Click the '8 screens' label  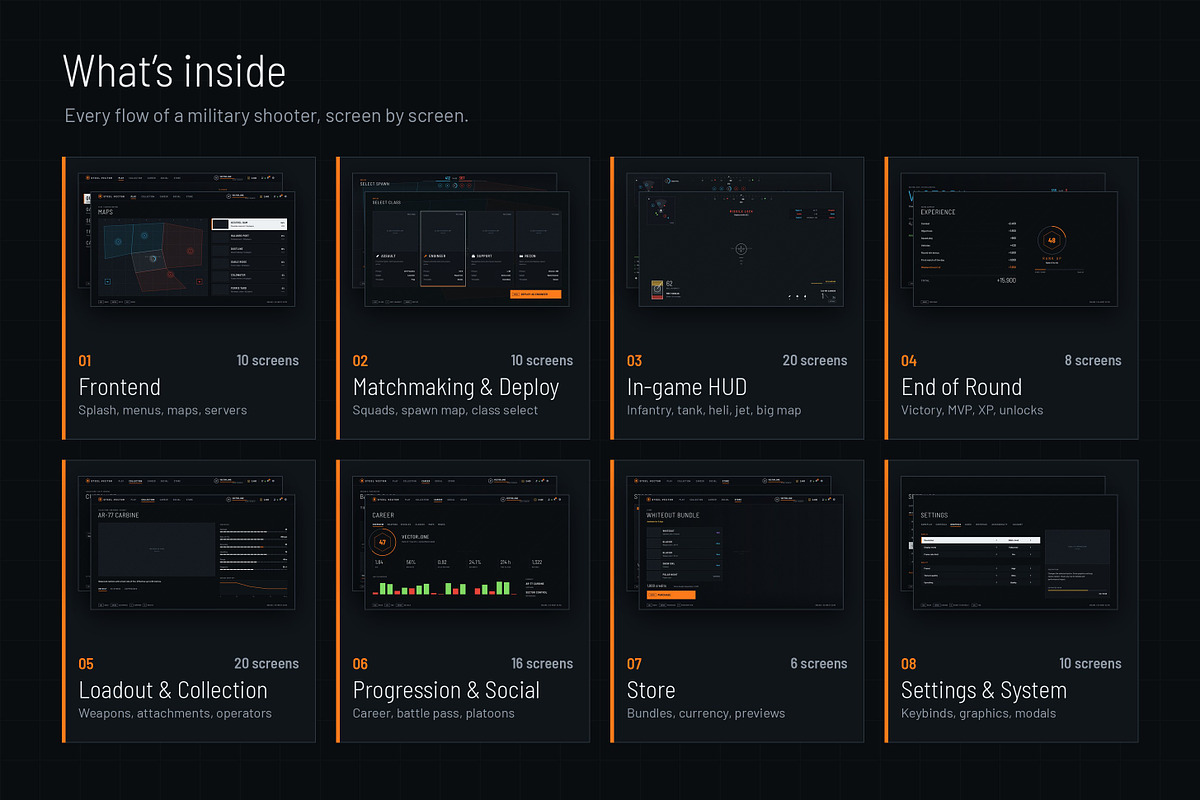(x=1093, y=360)
